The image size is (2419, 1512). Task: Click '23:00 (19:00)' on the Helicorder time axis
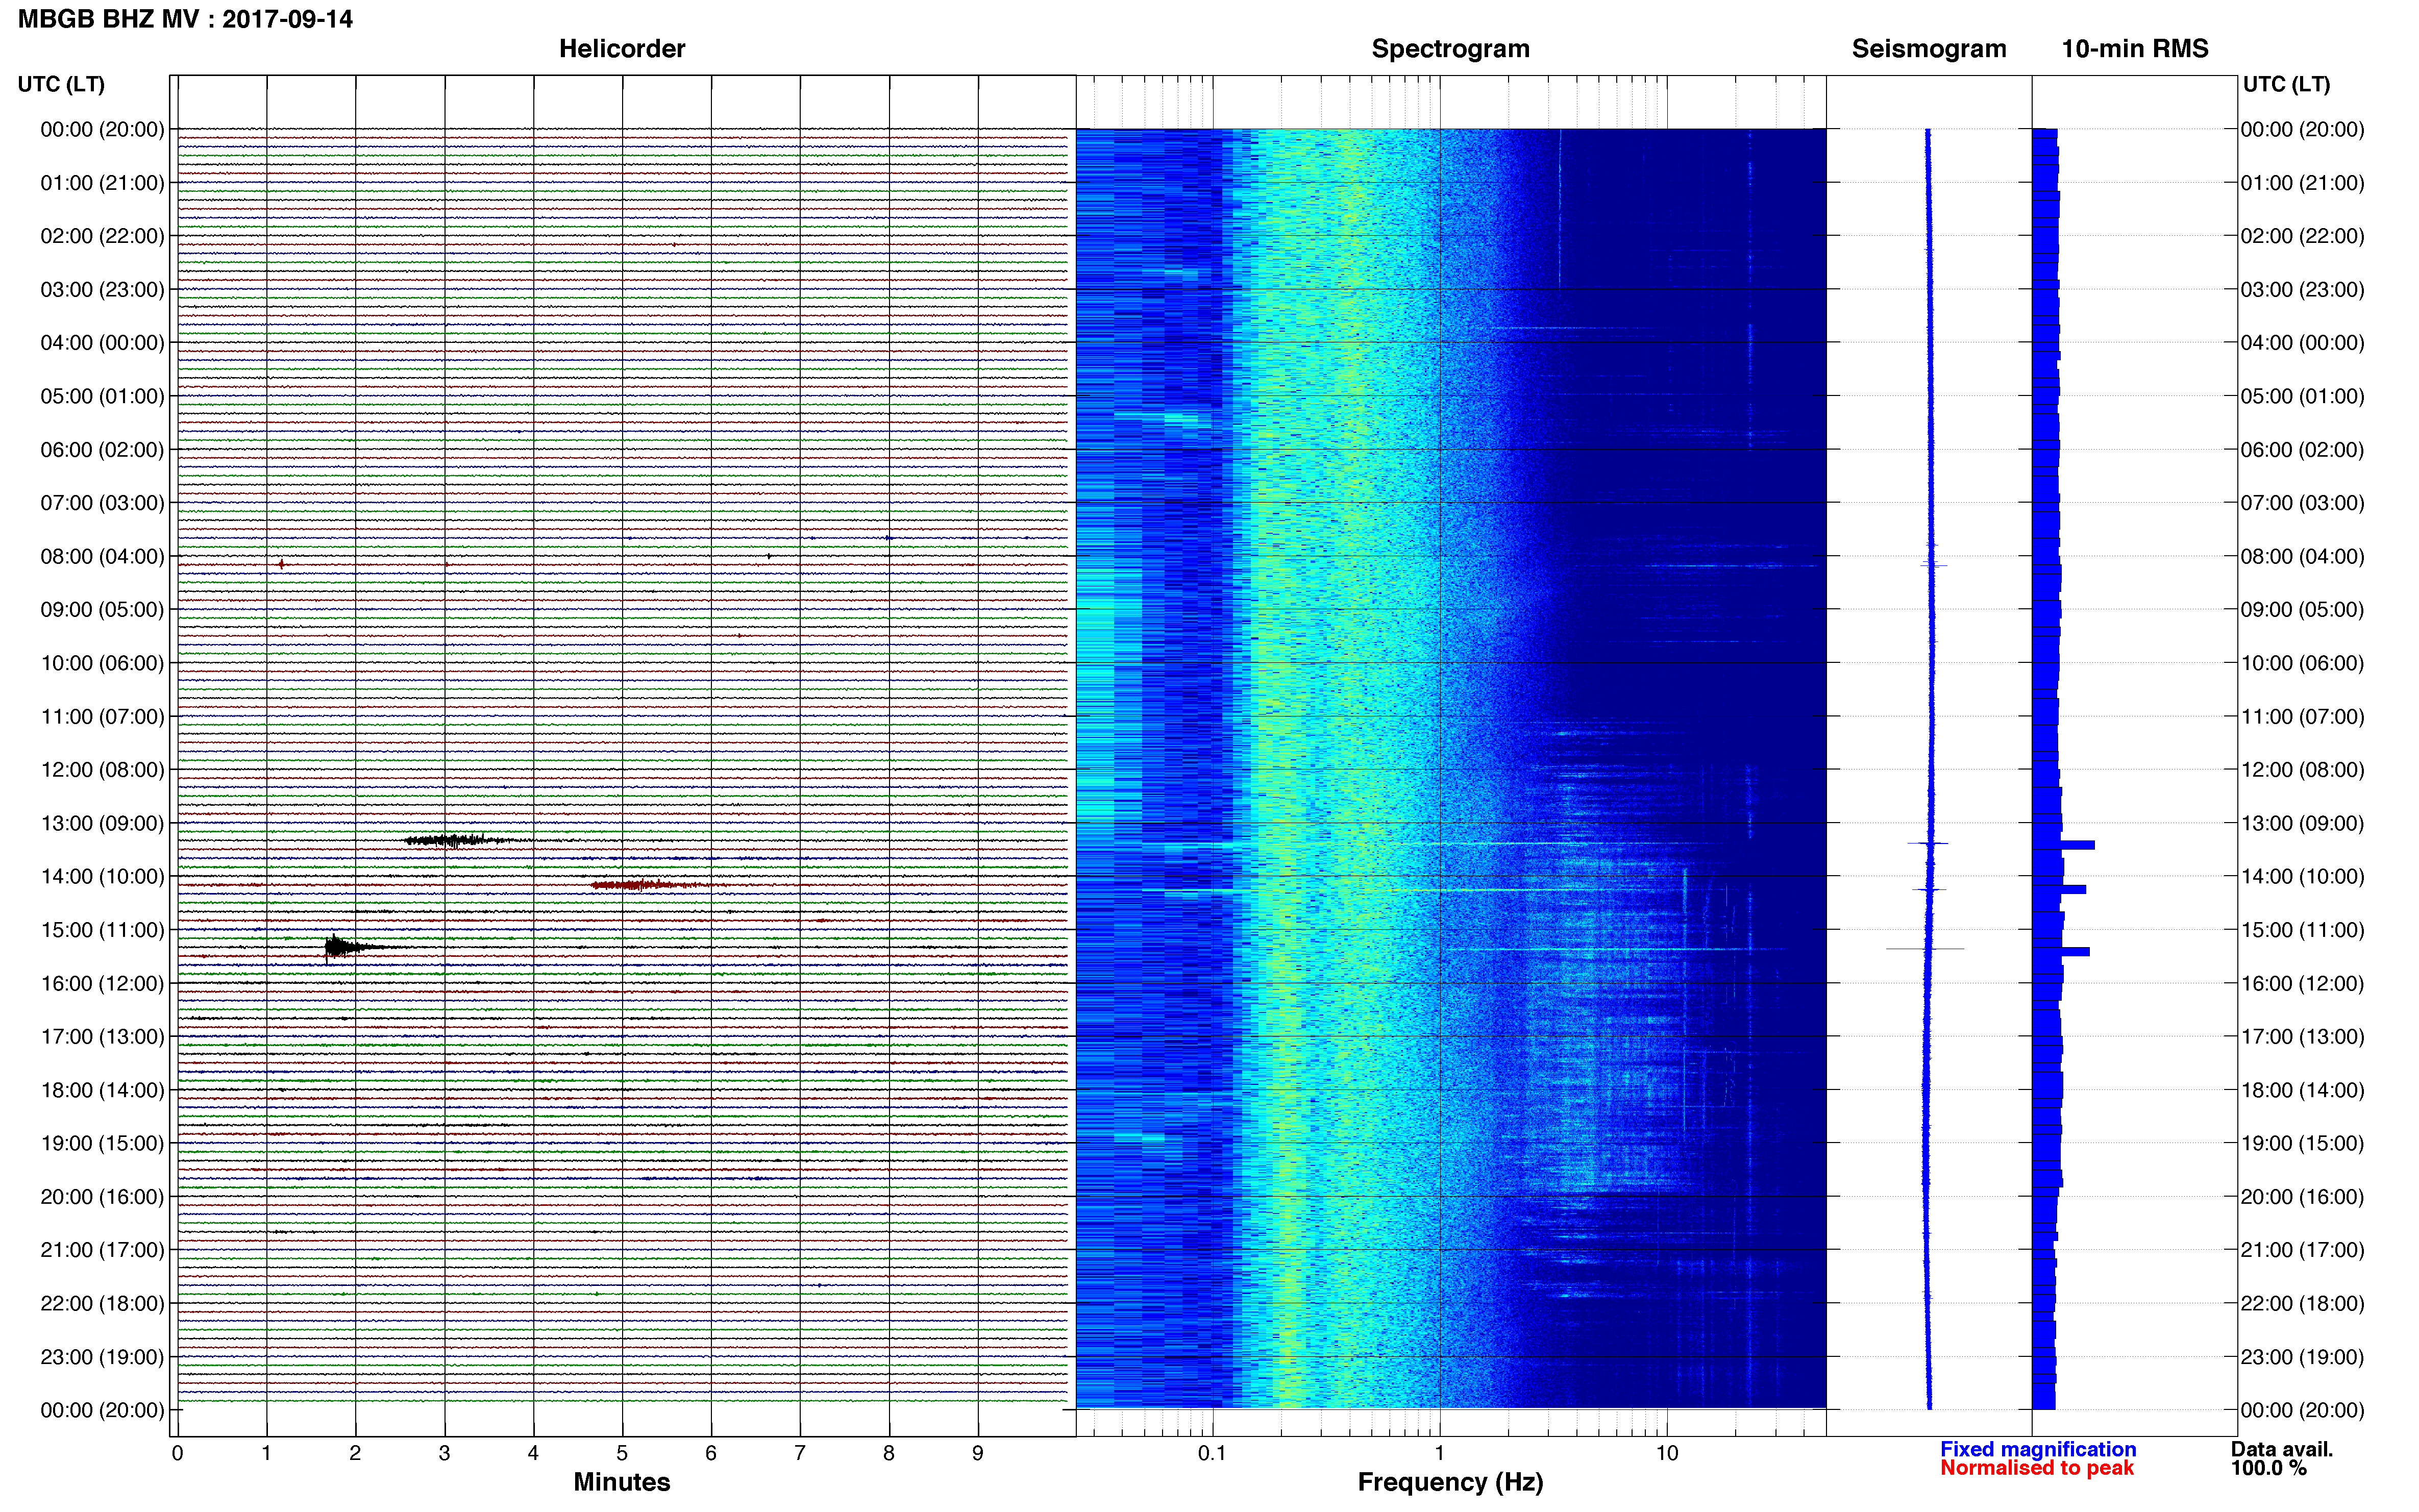(102, 1357)
